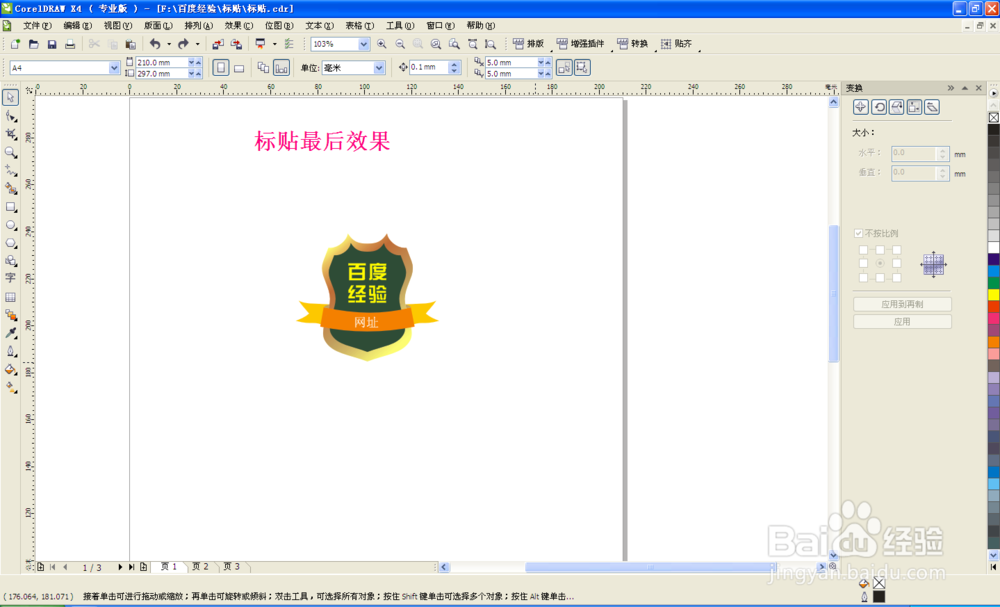Switch to the 页 2 page tab
Image resolution: width=1000 pixels, height=607 pixels.
199,566
